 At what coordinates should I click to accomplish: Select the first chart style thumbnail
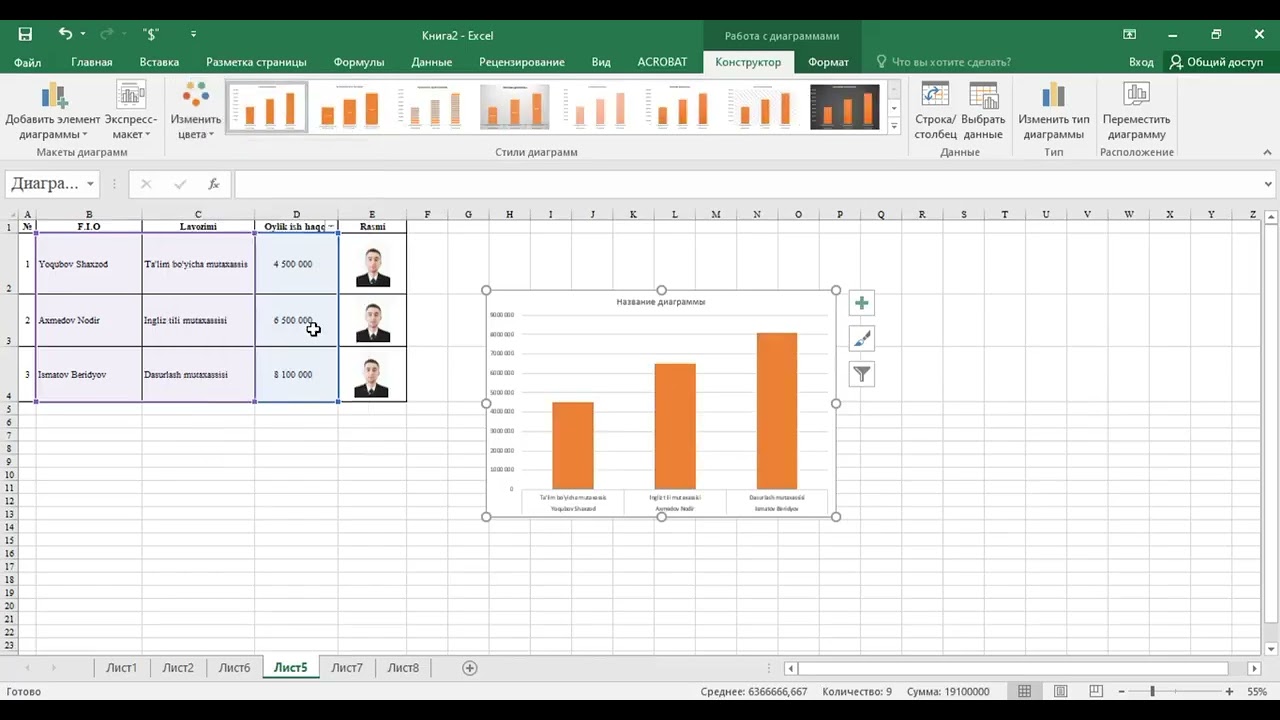(x=267, y=107)
